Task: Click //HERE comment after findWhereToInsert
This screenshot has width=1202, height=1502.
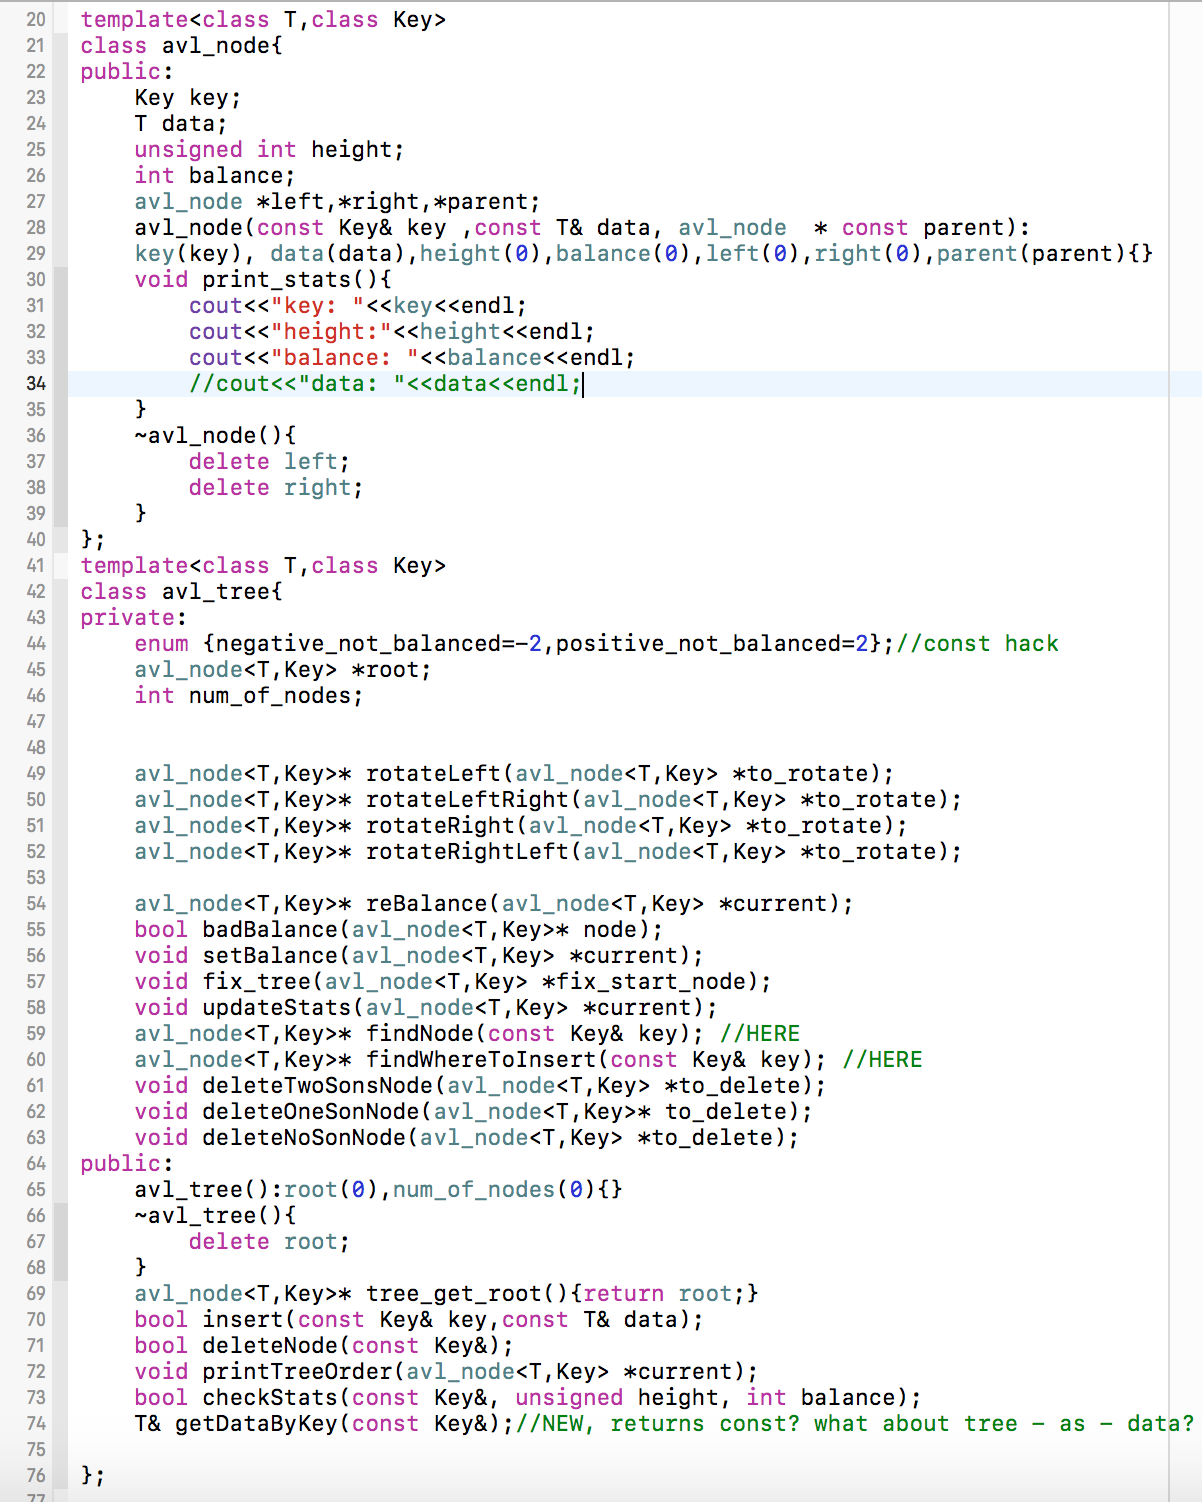Action: click(882, 1060)
